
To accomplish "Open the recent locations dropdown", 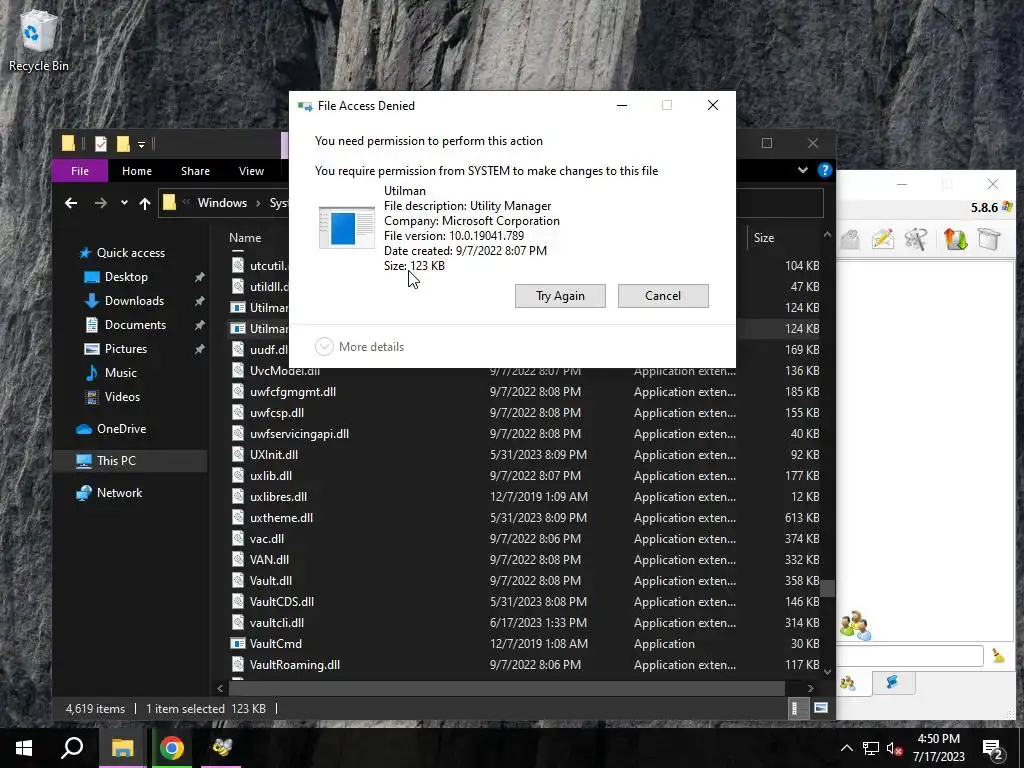I will [x=124, y=203].
